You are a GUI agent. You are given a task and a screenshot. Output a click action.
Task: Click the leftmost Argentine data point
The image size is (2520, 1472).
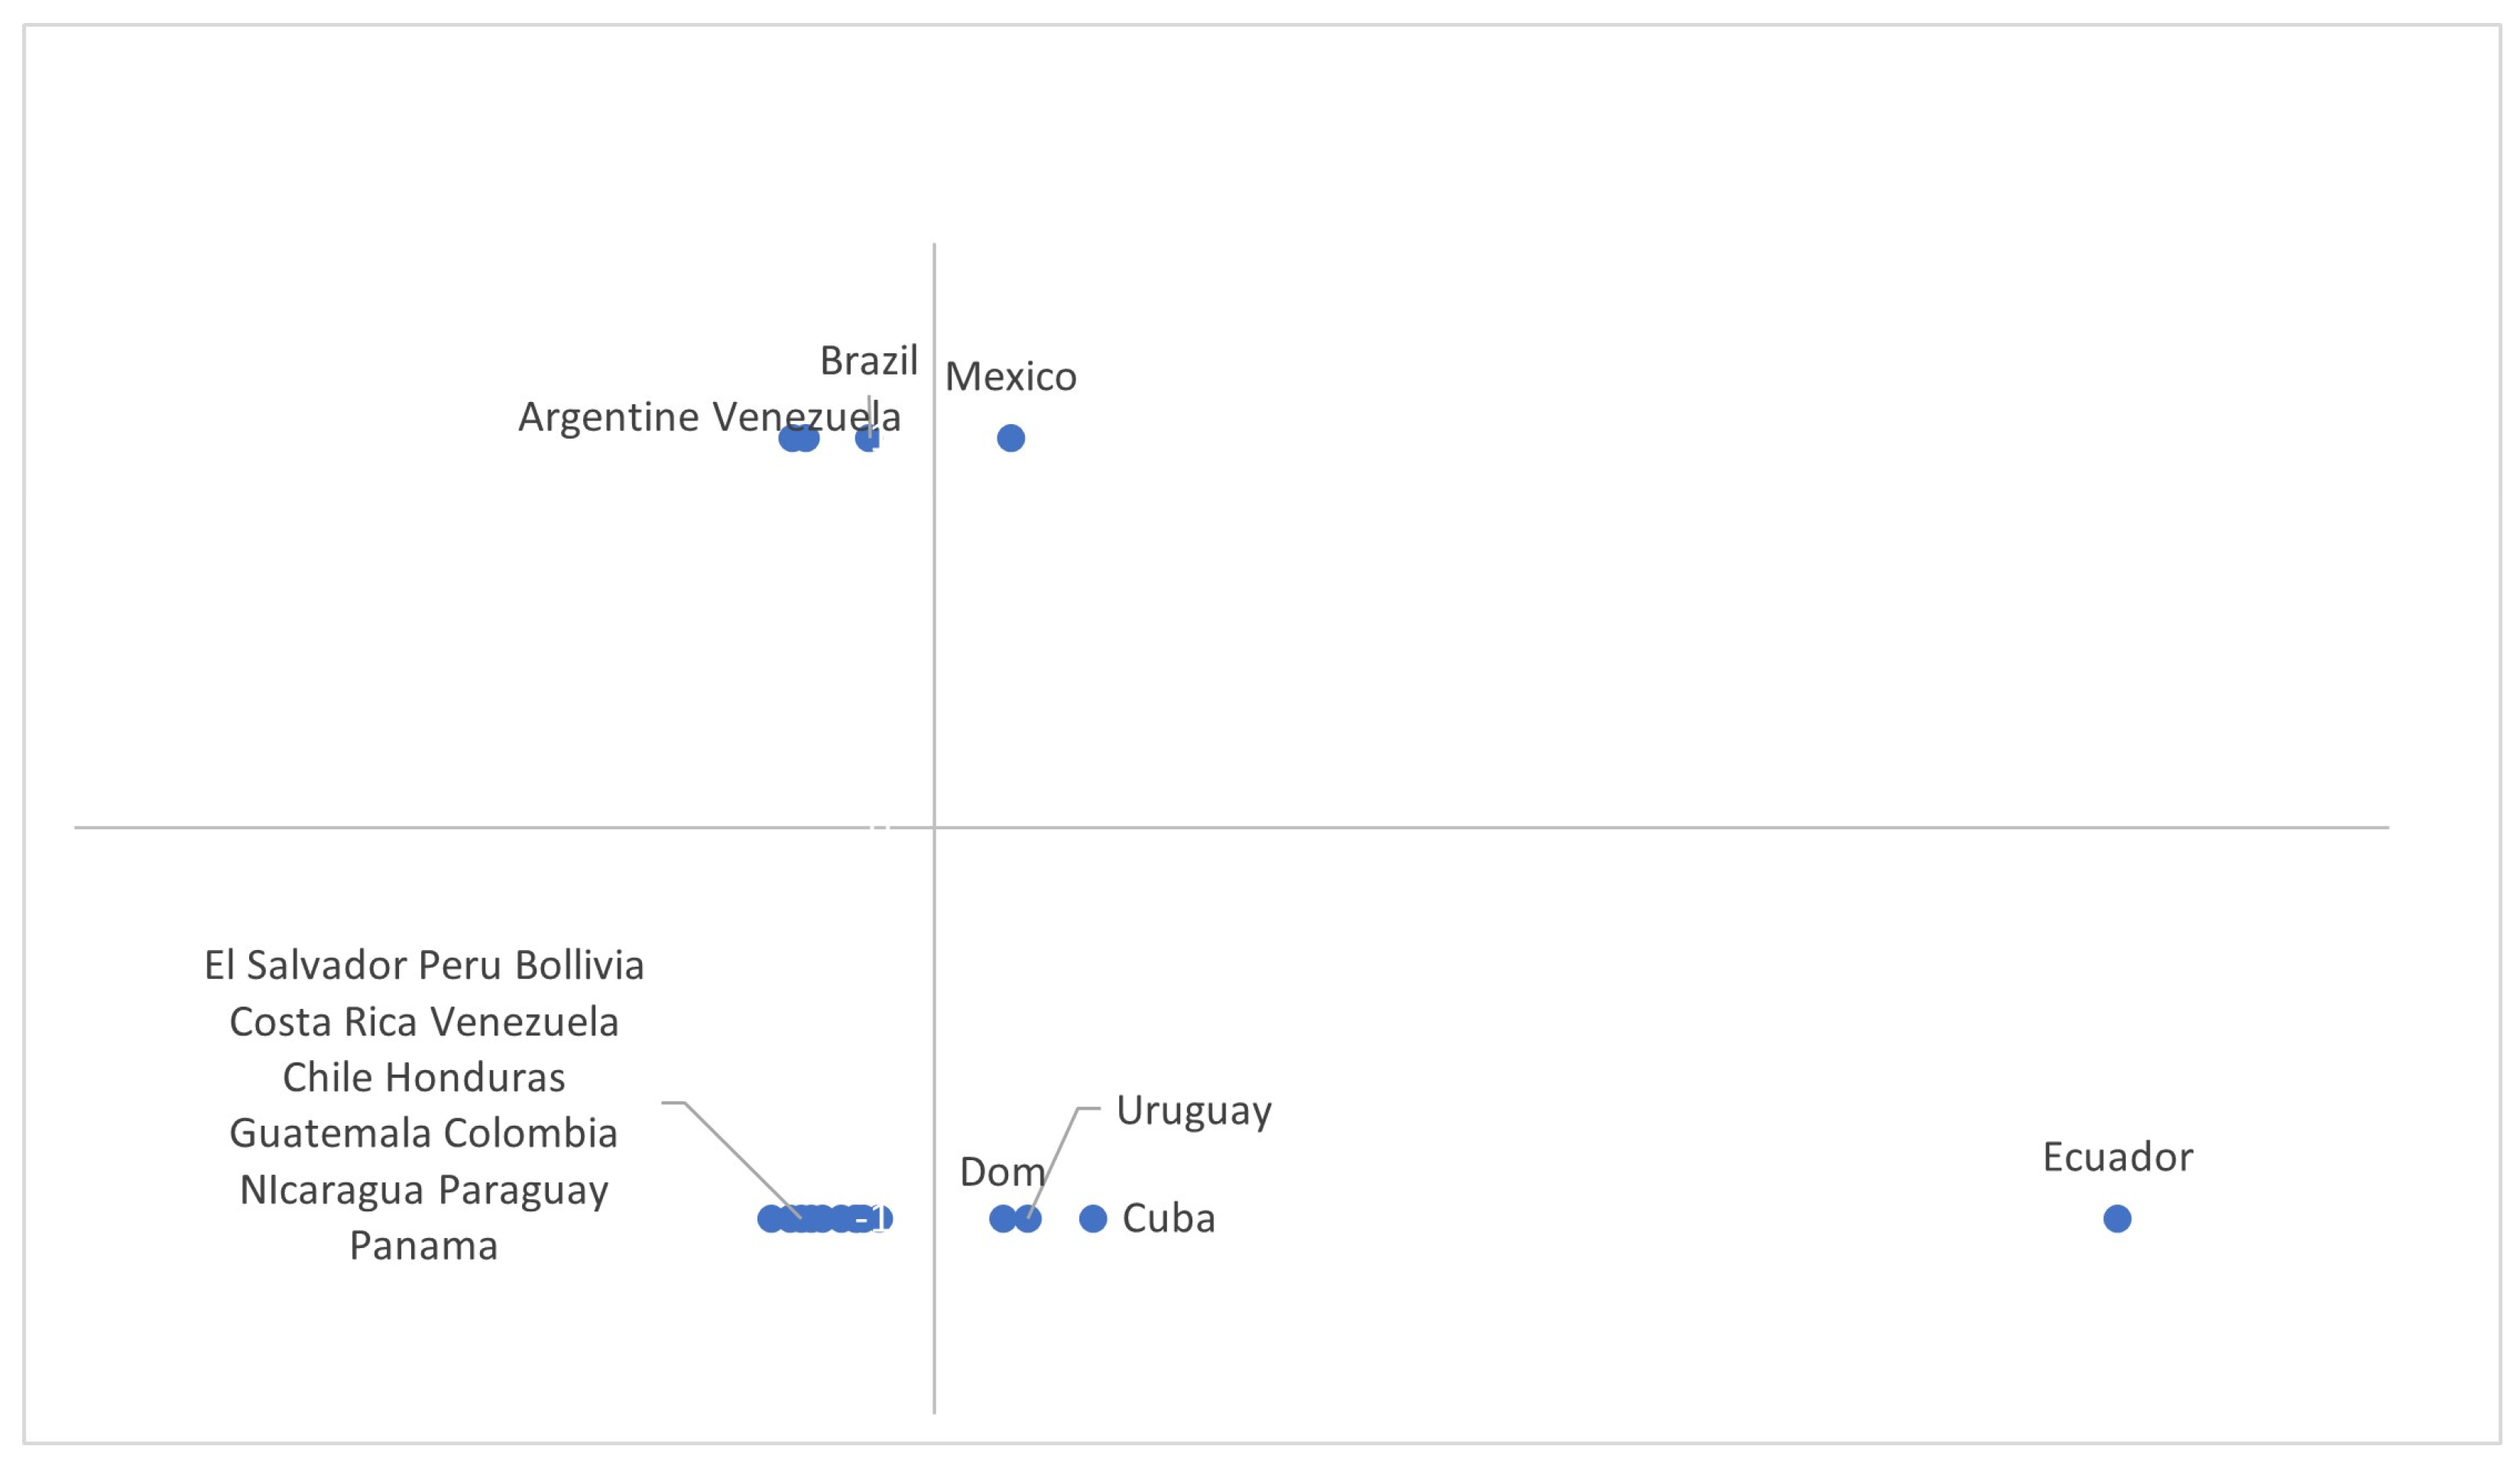[x=791, y=438]
